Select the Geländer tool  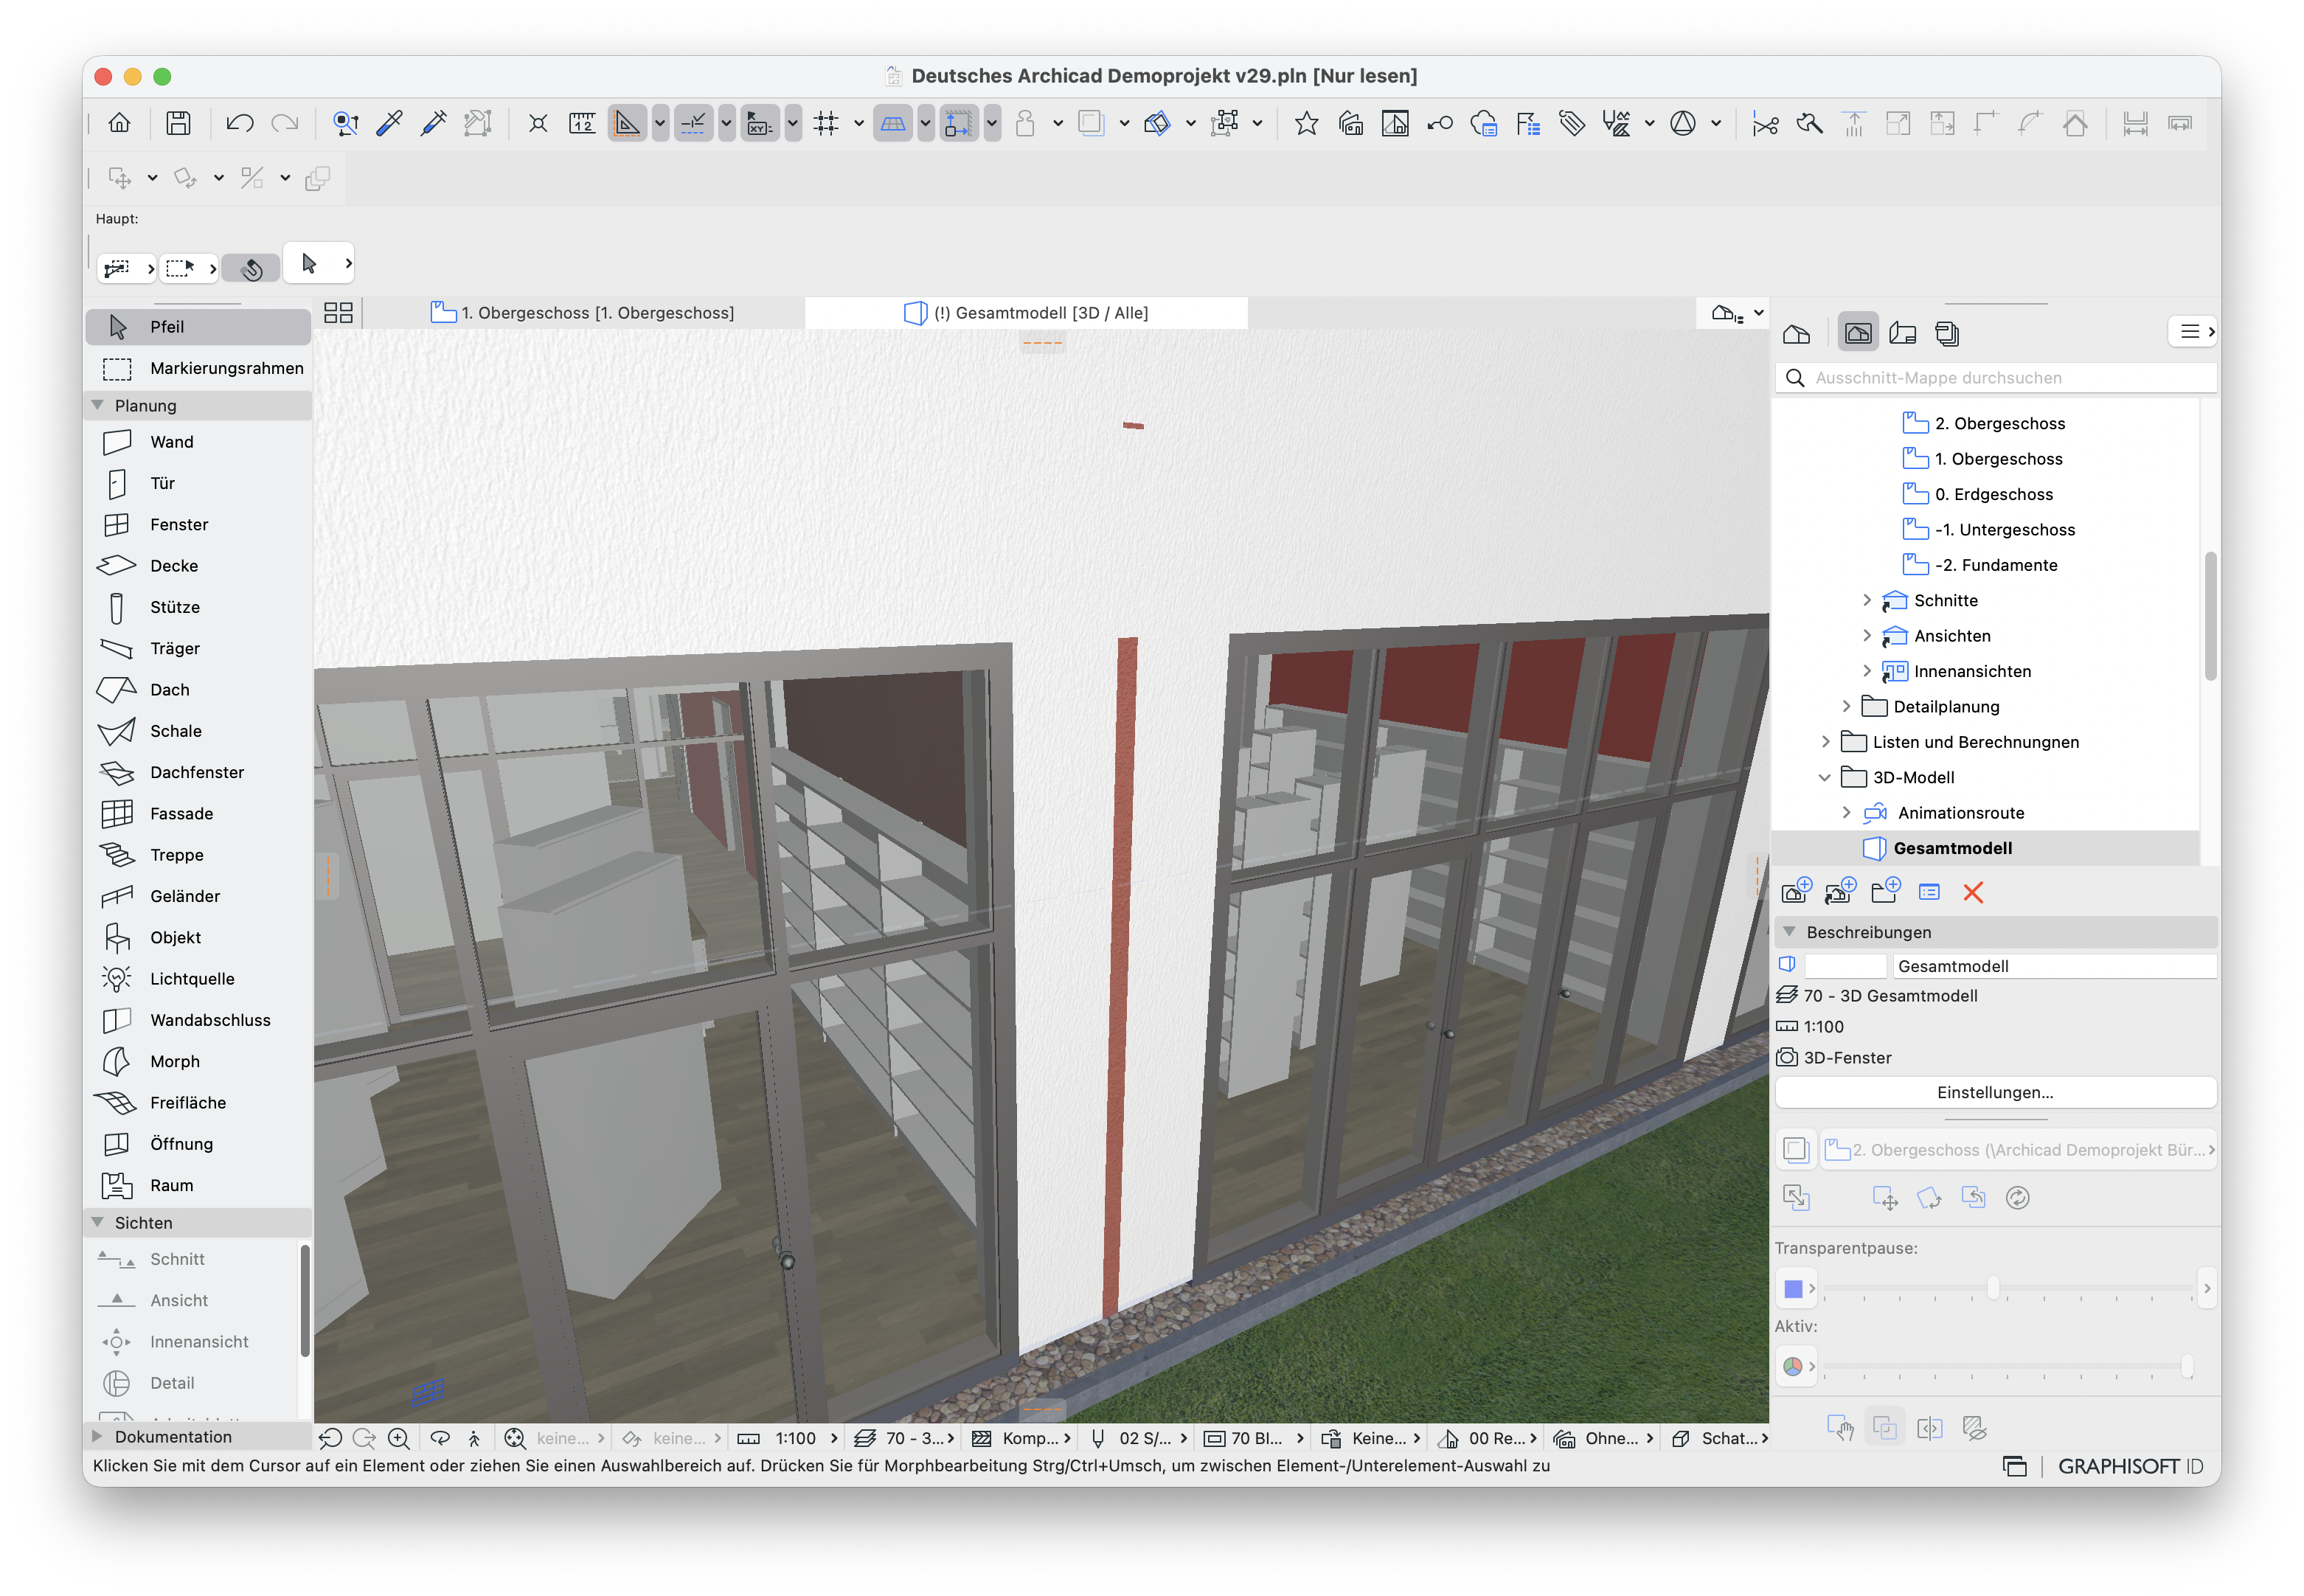198,896
